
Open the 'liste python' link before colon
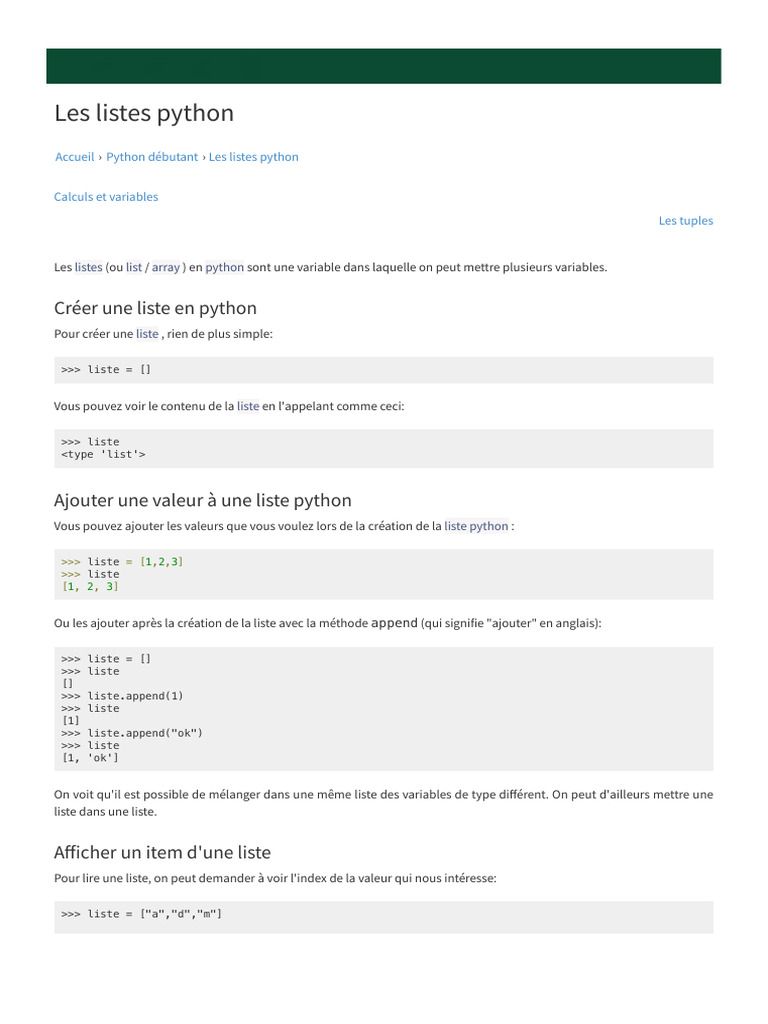coord(476,526)
